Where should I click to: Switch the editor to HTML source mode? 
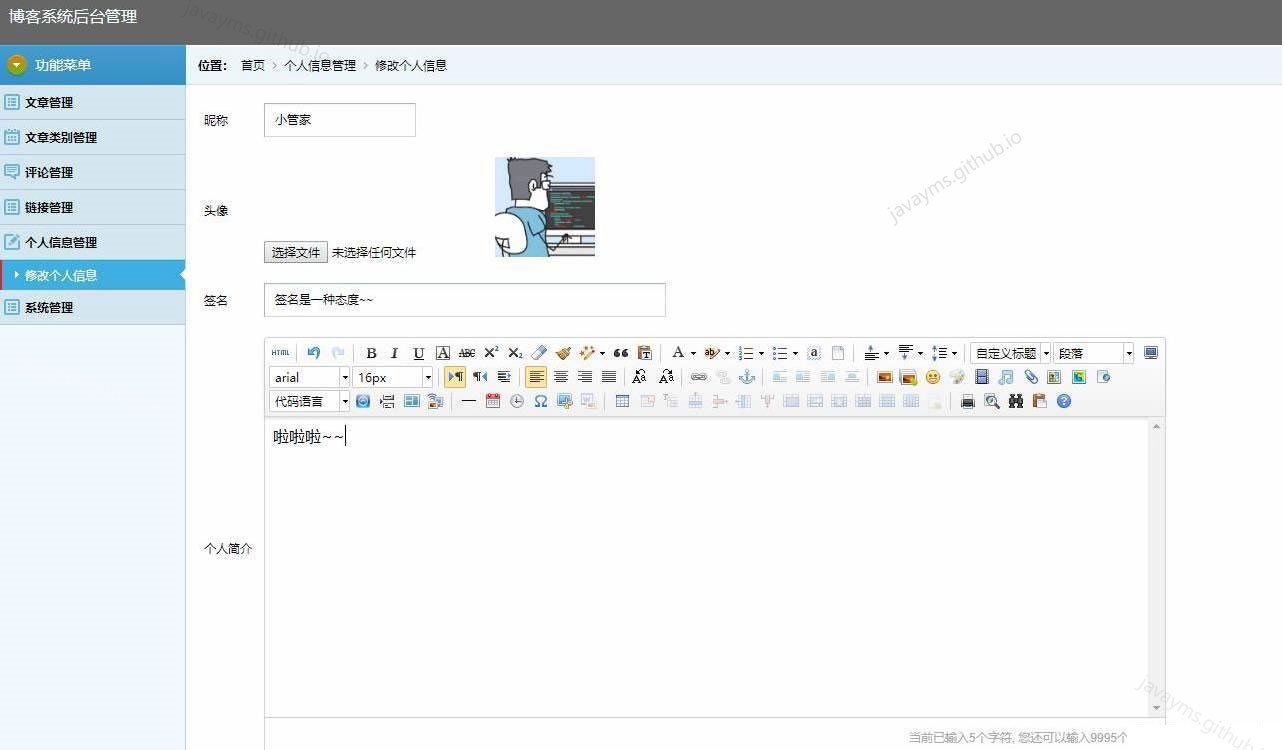pyautogui.click(x=281, y=352)
